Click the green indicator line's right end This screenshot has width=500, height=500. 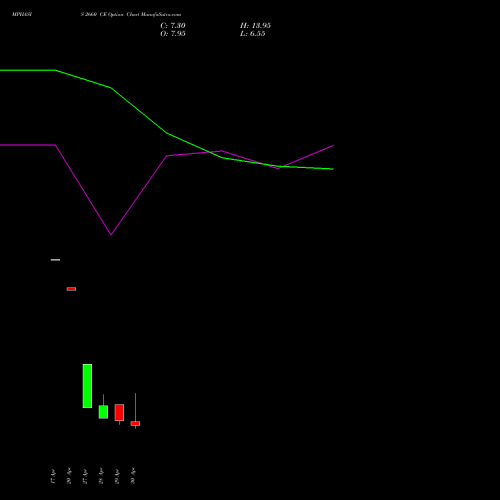pyautogui.click(x=333, y=169)
